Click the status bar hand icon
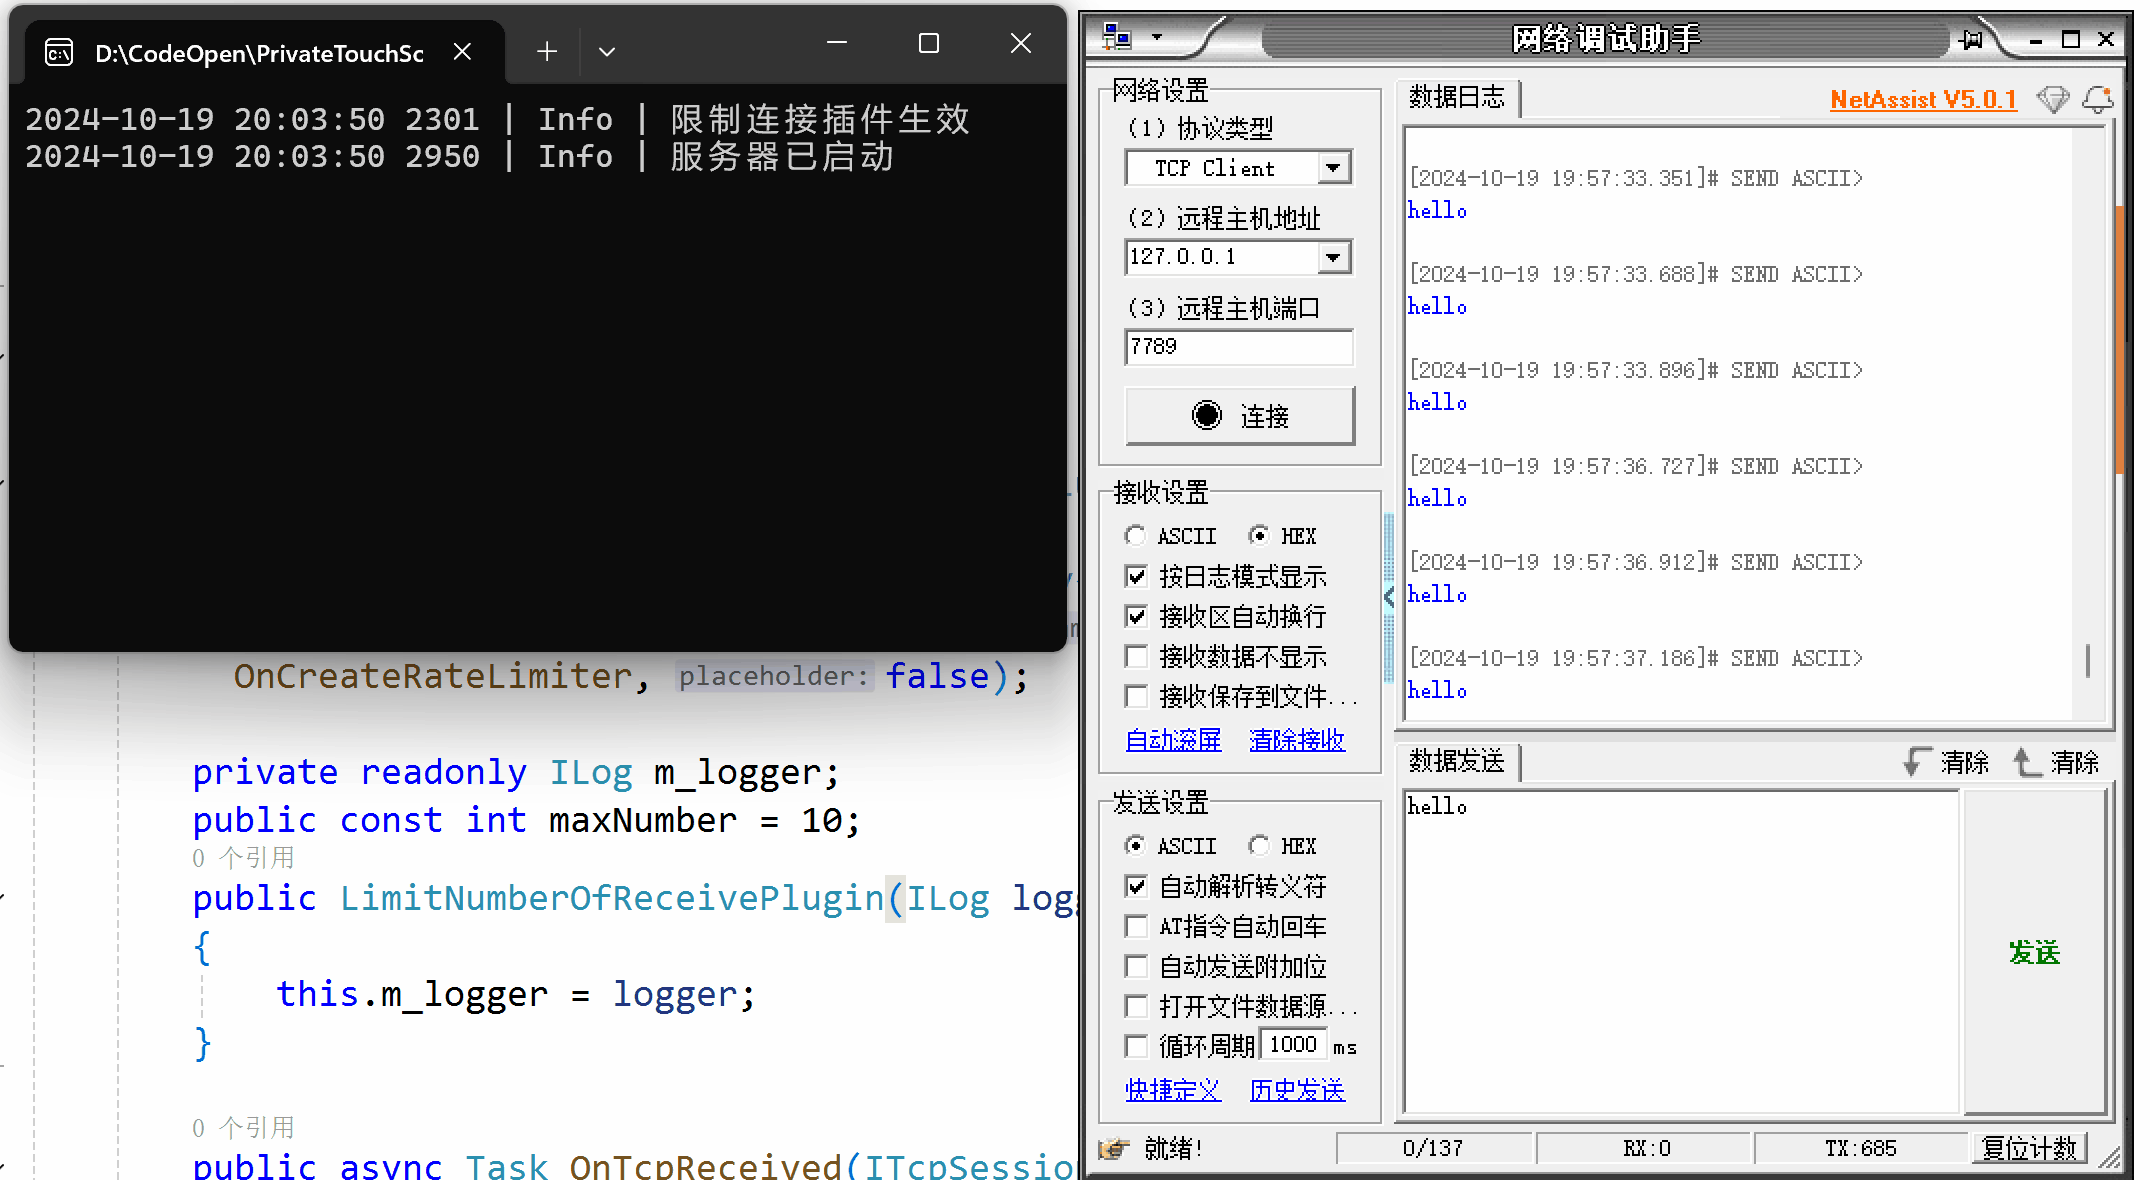2150x1180 pixels. 1113,1148
